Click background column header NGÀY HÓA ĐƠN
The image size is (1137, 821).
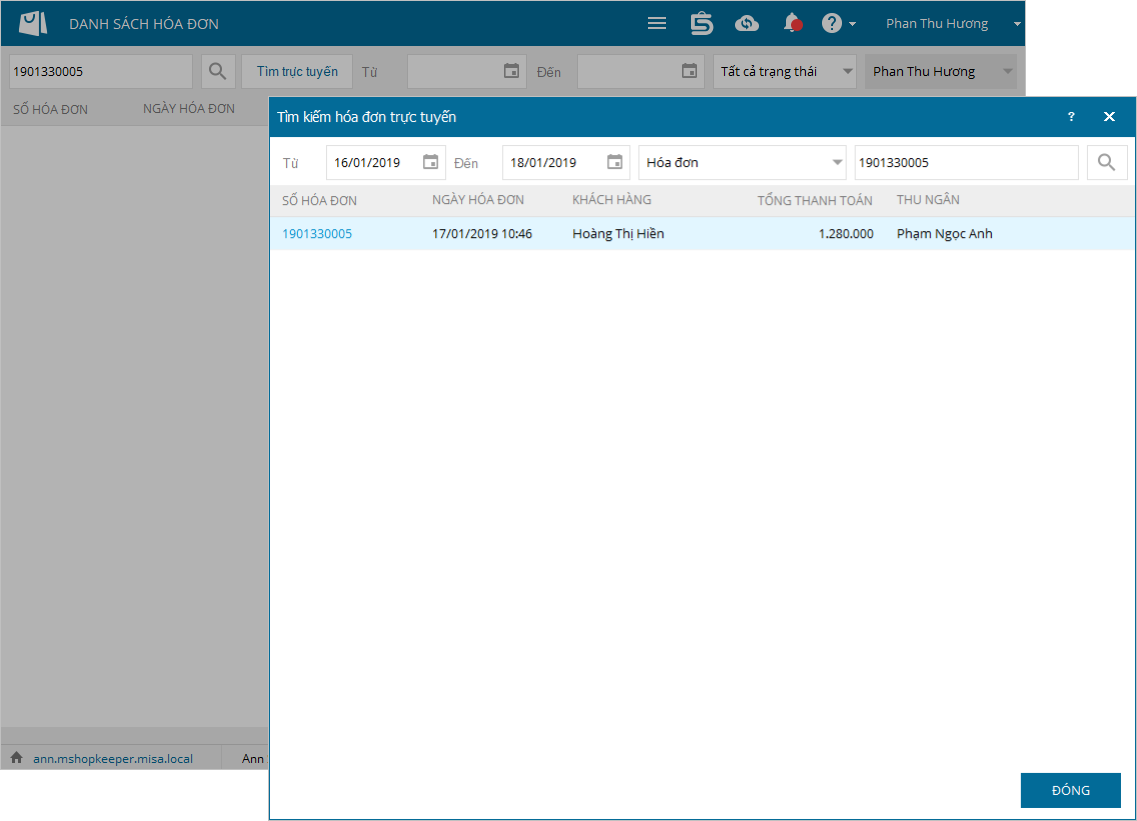pos(189,109)
